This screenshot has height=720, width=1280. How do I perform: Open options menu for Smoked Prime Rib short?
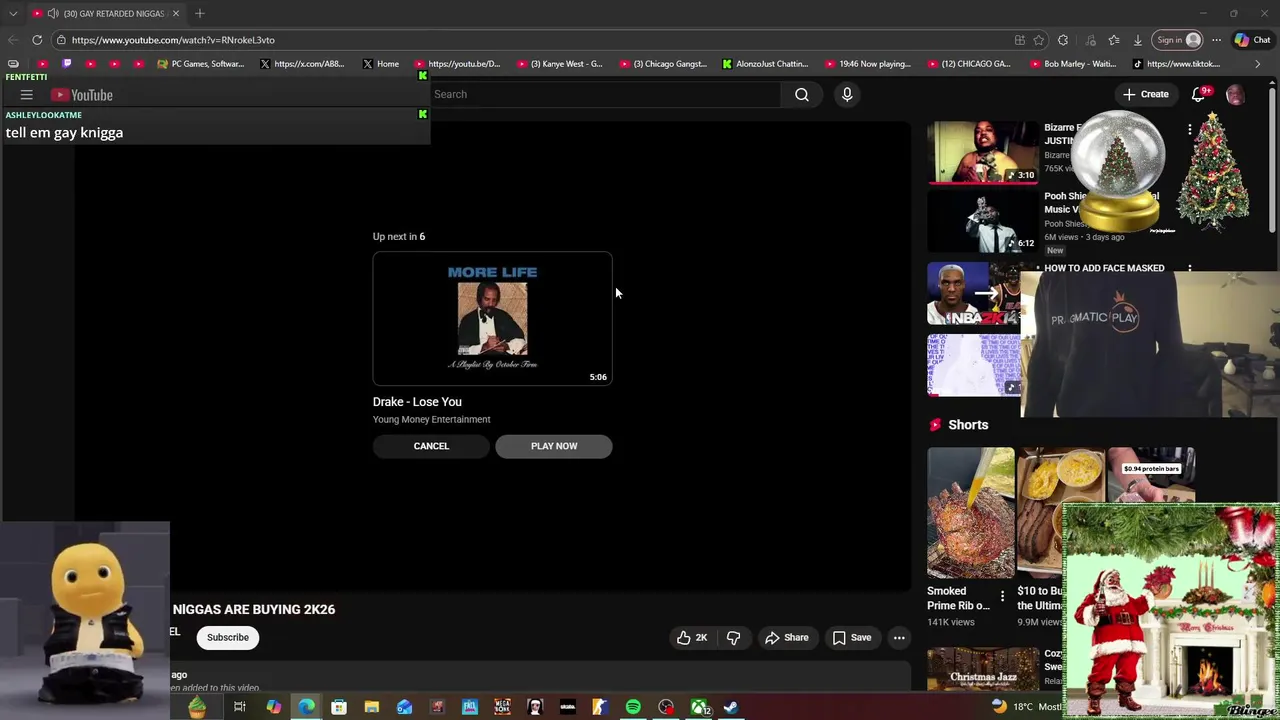1002,596
